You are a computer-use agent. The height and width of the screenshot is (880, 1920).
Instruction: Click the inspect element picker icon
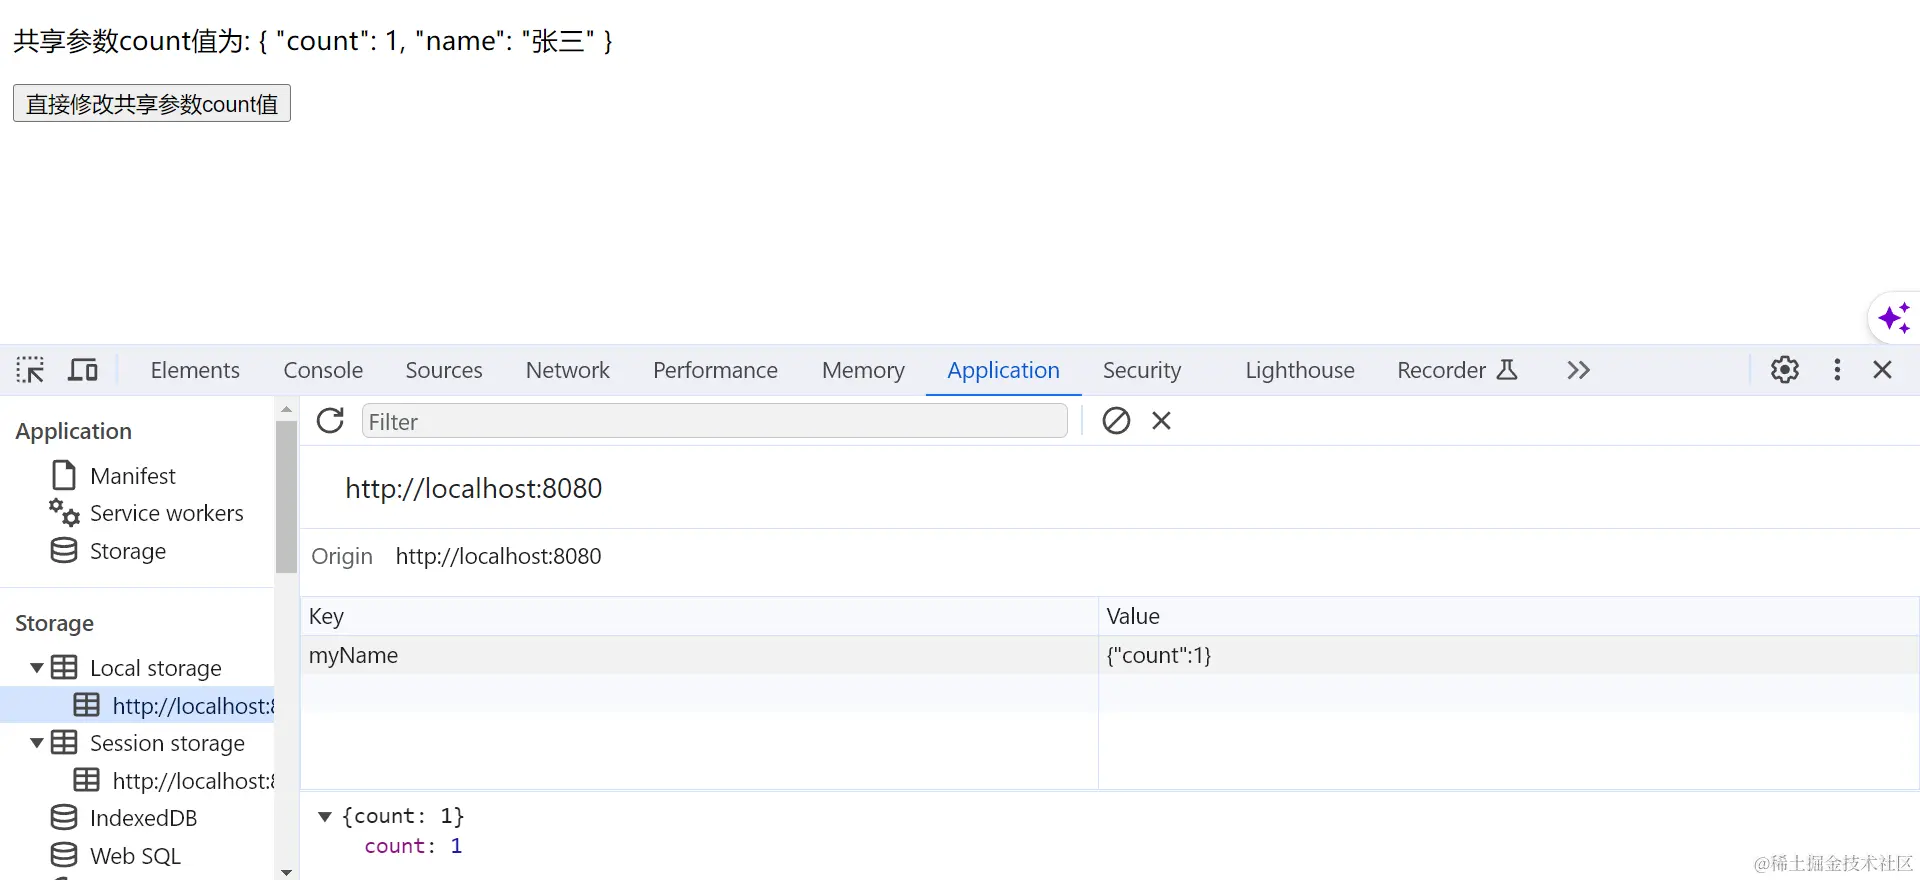coord(30,370)
